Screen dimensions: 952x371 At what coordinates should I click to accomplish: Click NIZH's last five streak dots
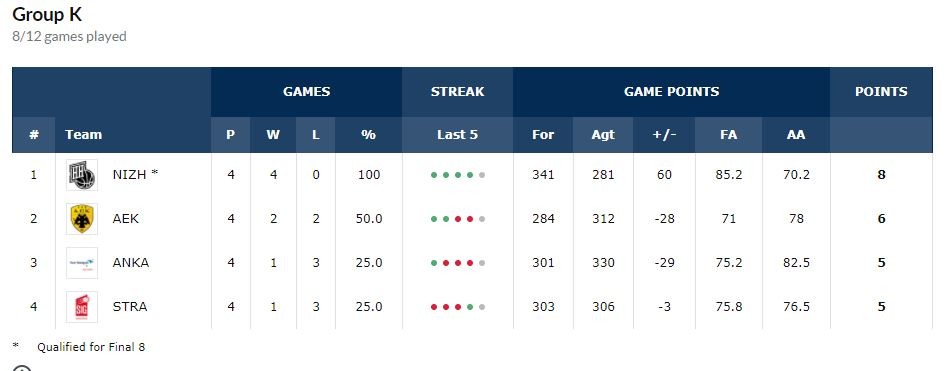click(458, 175)
